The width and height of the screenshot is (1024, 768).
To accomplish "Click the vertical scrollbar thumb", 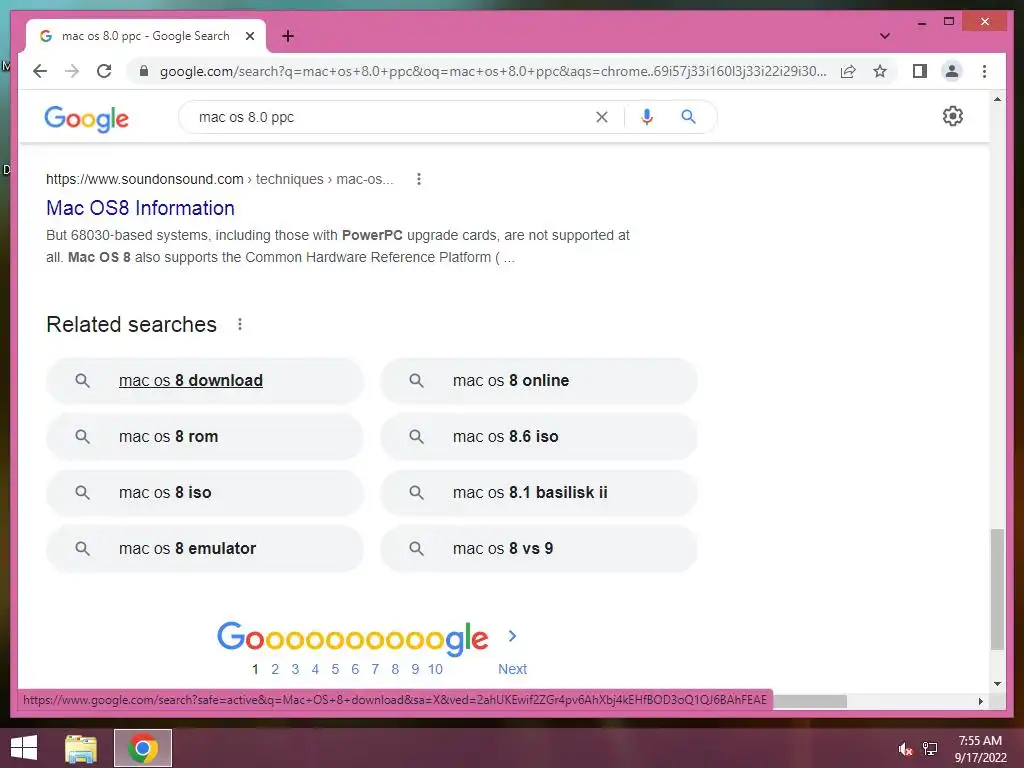I will click(997, 589).
